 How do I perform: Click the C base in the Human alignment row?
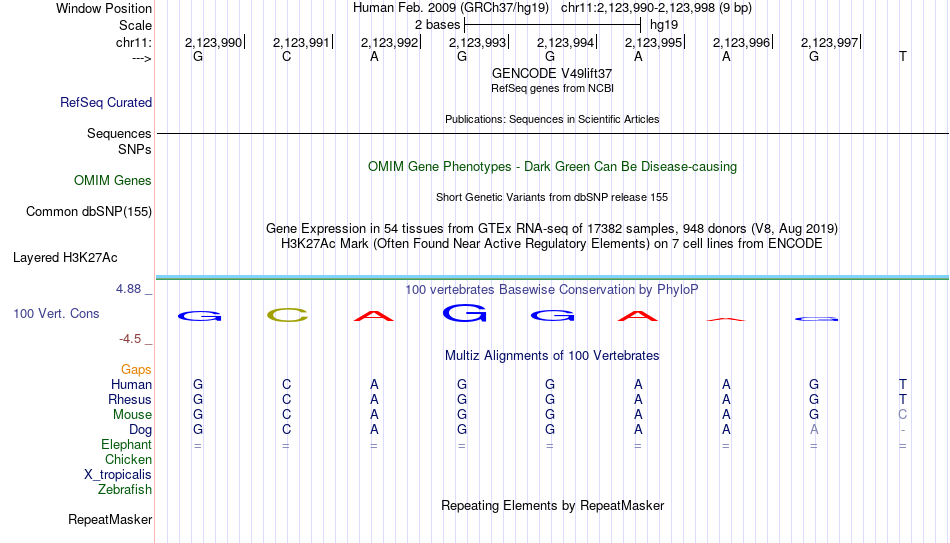(287, 384)
